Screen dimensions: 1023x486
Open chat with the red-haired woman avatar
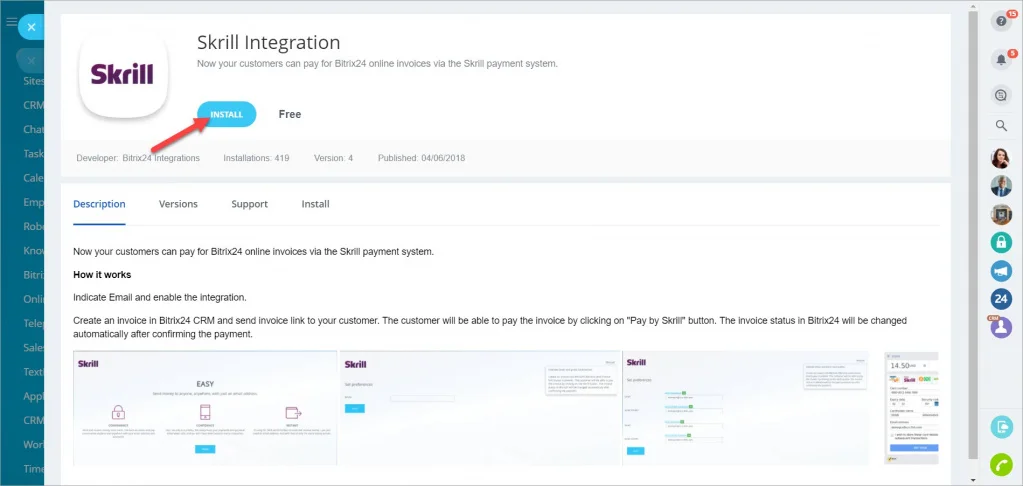point(1001,158)
